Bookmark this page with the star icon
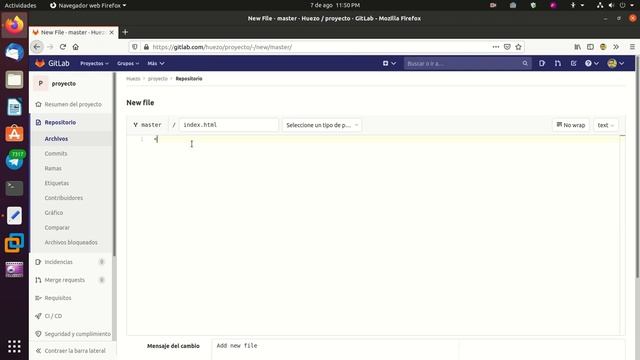 [518, 47]
